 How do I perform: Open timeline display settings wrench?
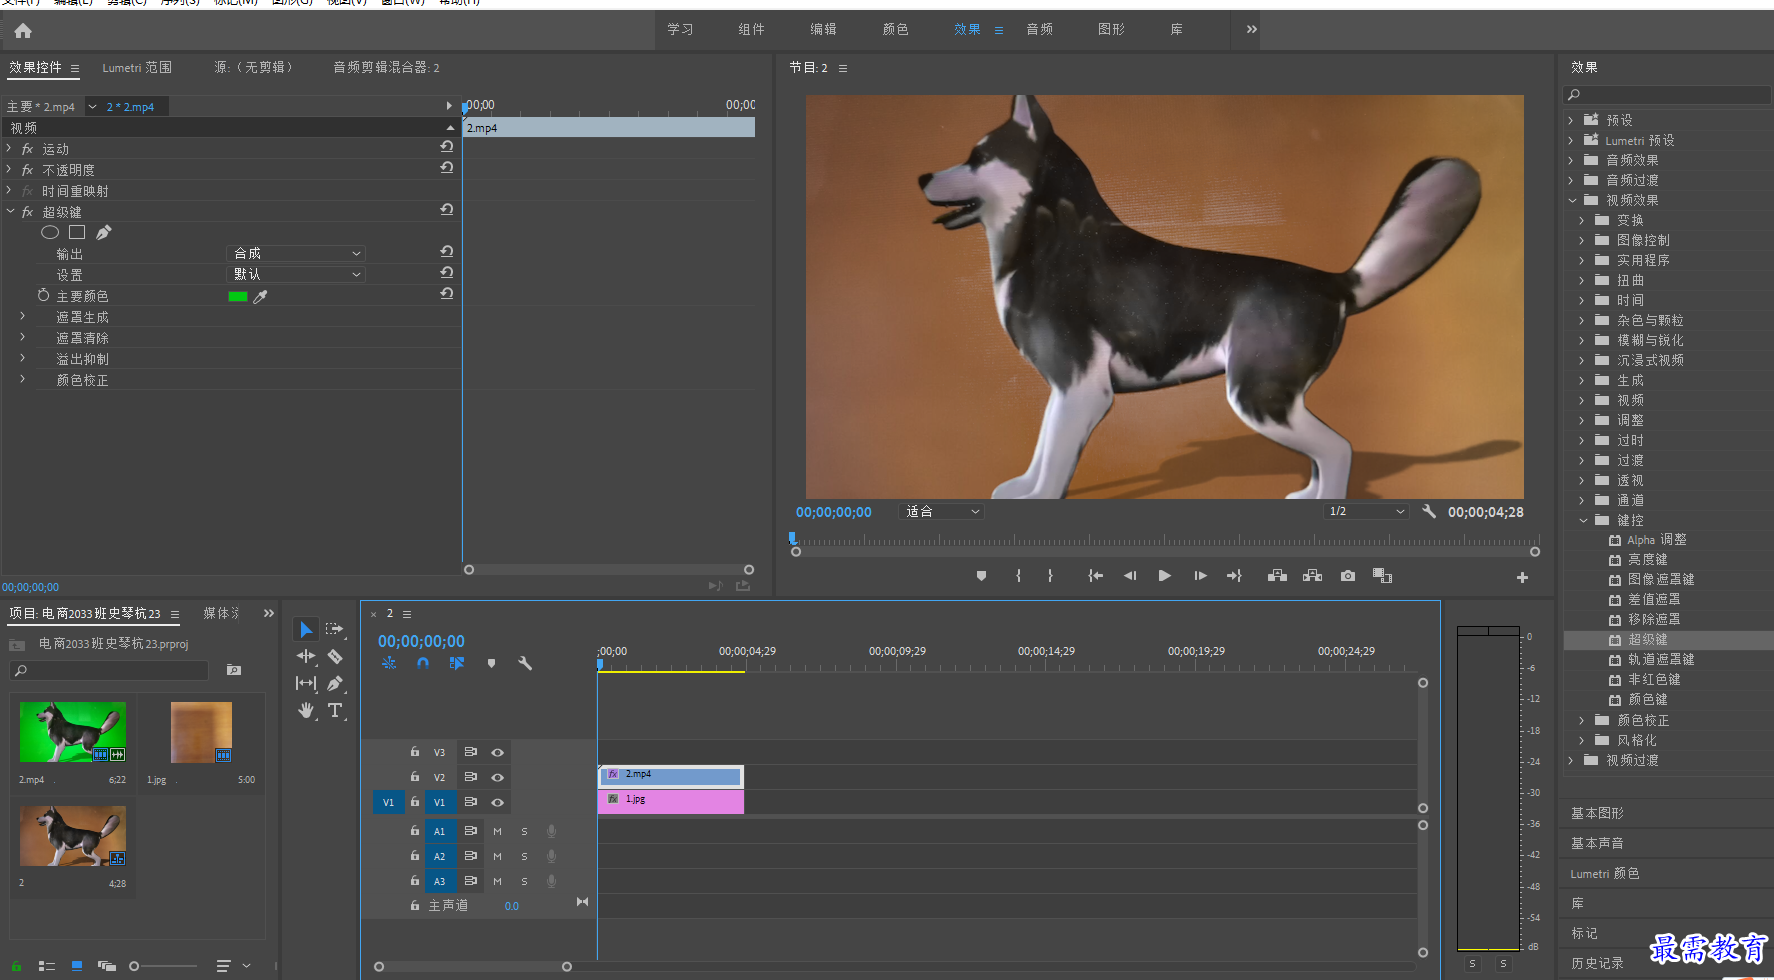[525, 663]
